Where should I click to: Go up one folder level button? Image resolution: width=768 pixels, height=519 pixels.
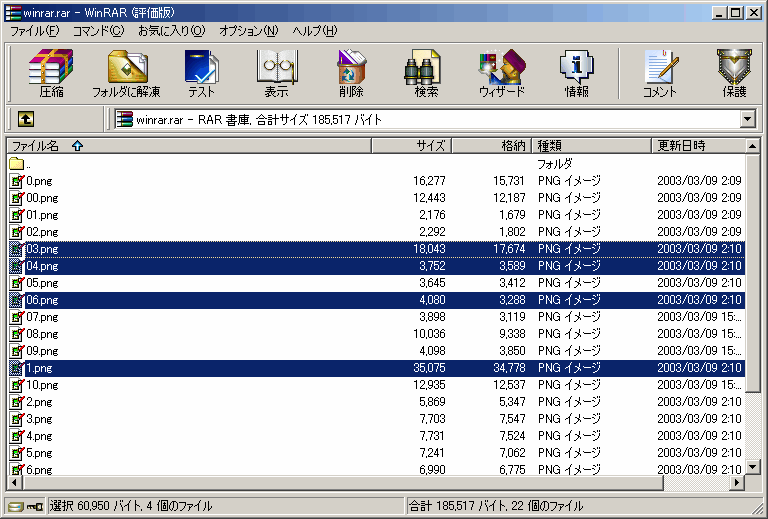pos(26,120)
